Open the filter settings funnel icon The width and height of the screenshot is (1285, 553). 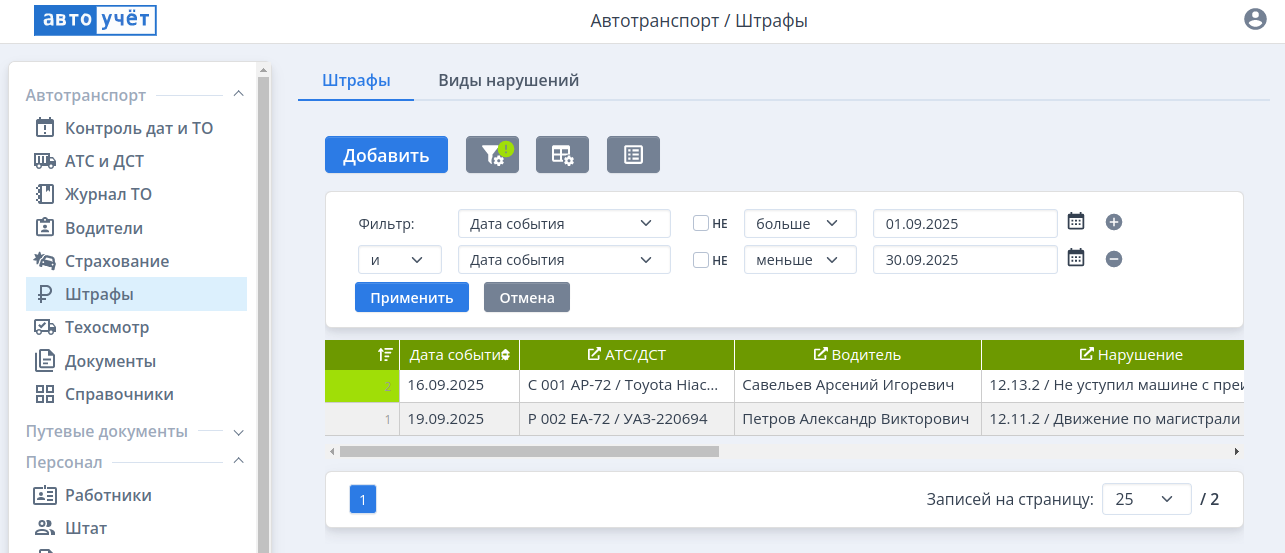(492, 155)
